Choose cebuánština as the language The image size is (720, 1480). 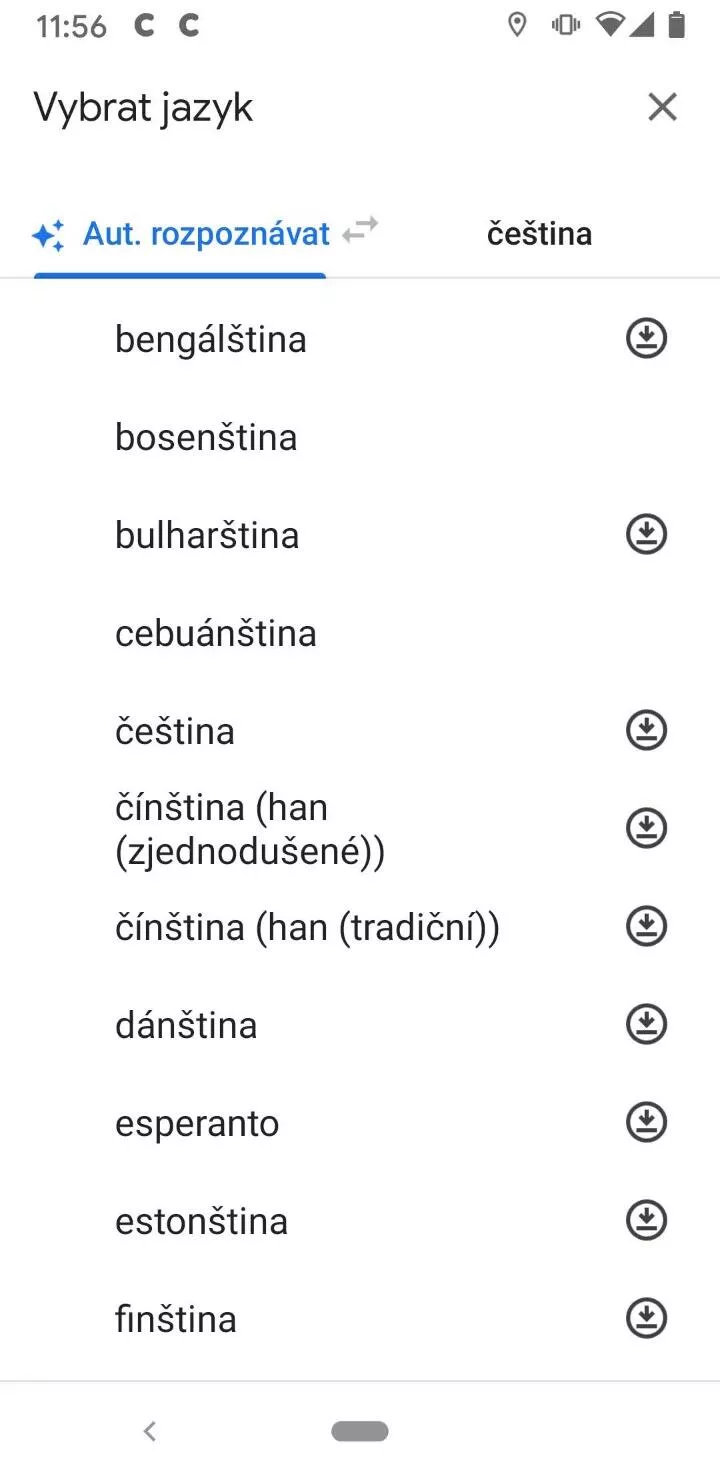tap(216, 633)
